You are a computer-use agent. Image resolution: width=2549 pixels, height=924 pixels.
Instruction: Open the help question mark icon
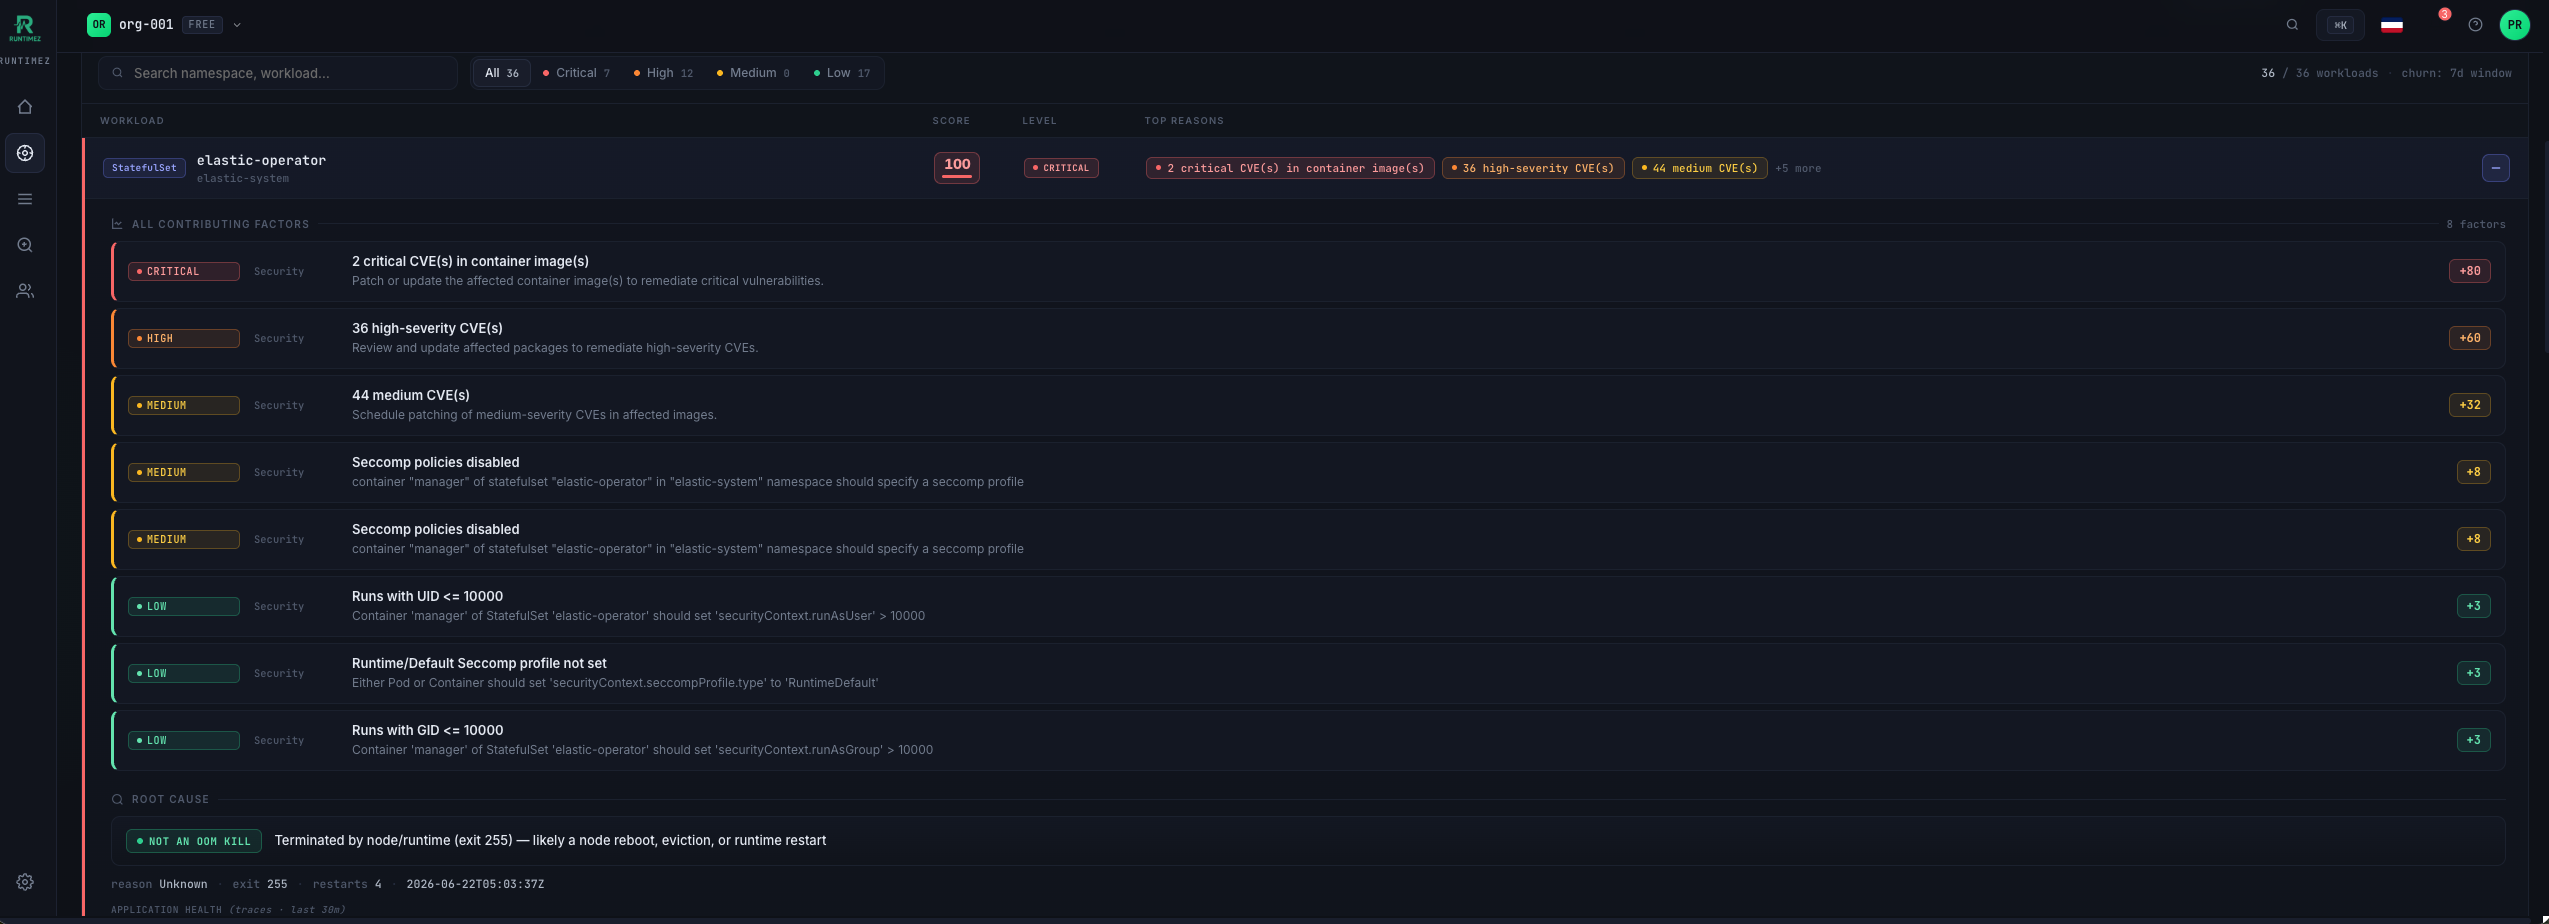click(x=2475, y=25)
